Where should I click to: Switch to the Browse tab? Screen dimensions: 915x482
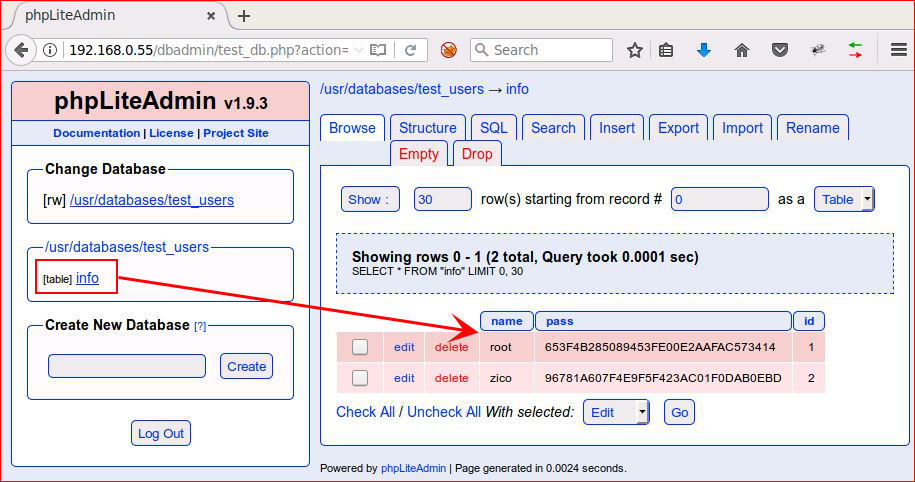pyautogui.click(x=352, y=128)
